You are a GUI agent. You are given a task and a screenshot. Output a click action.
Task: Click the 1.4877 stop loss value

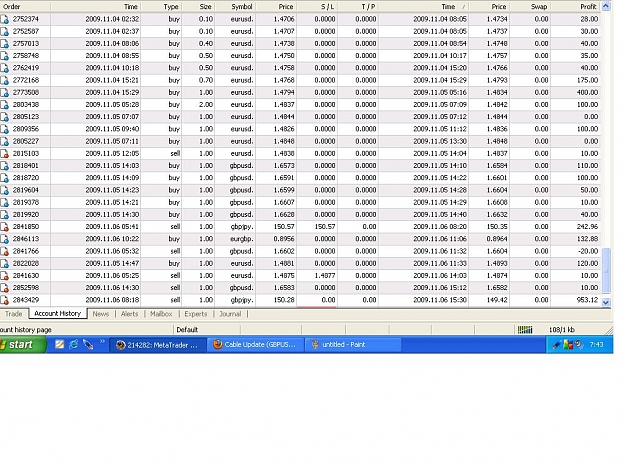tap(325, 276)
